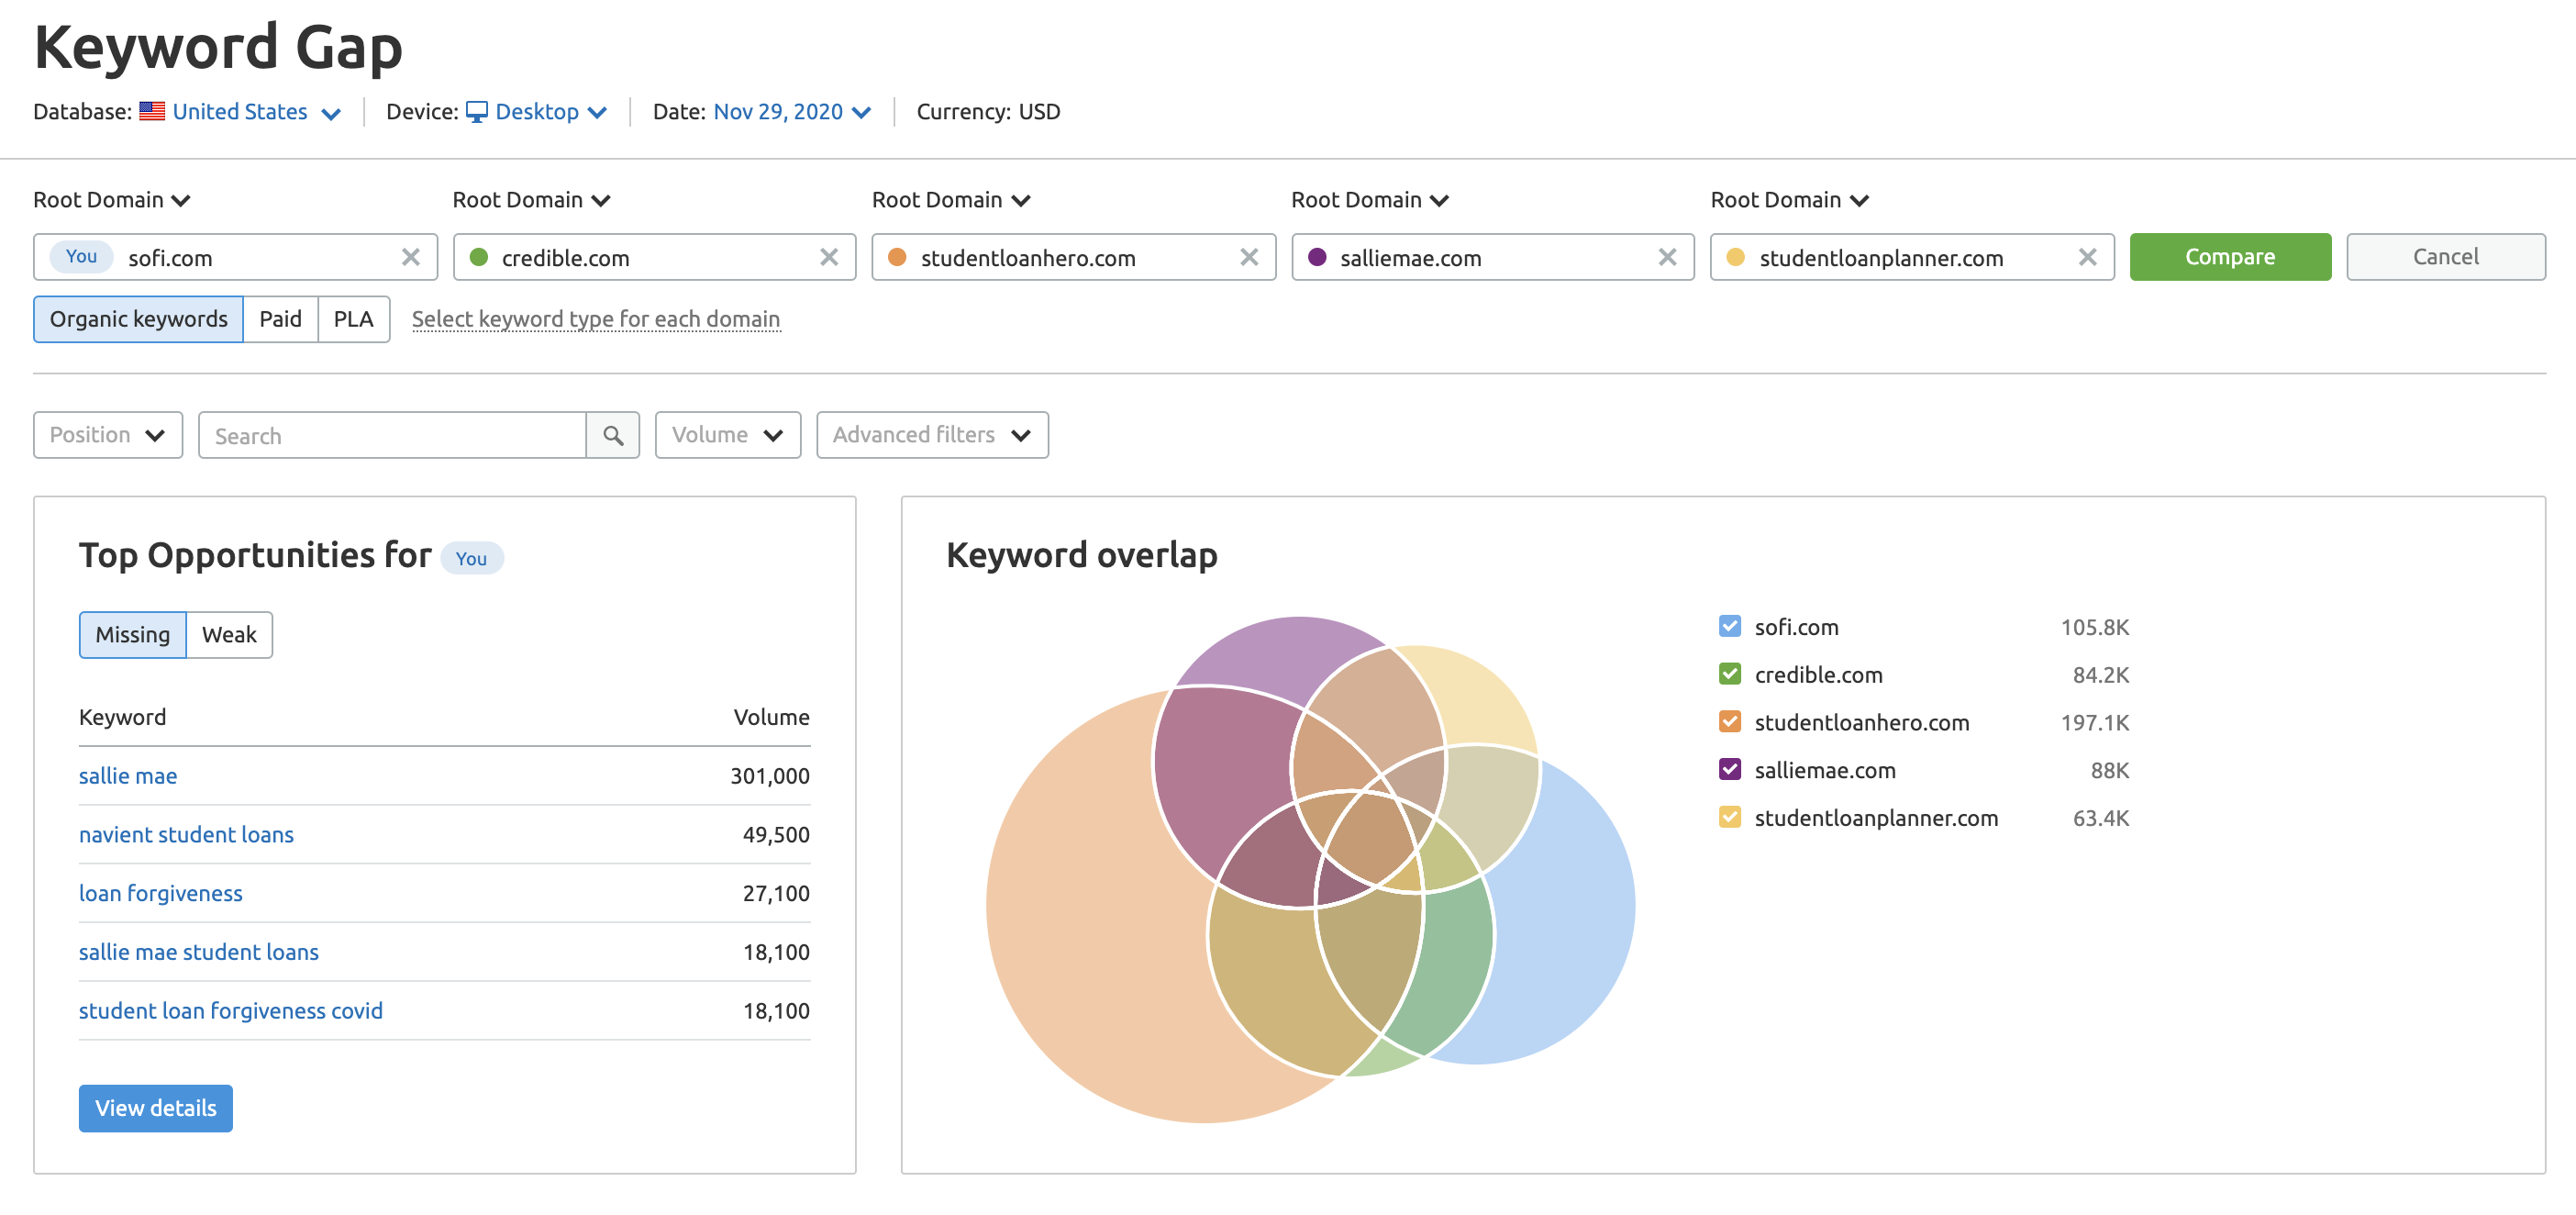The width and height of the screenshot is (2576, 1215).
Task: Select the Missing opportunities tab
Action: 133,635
